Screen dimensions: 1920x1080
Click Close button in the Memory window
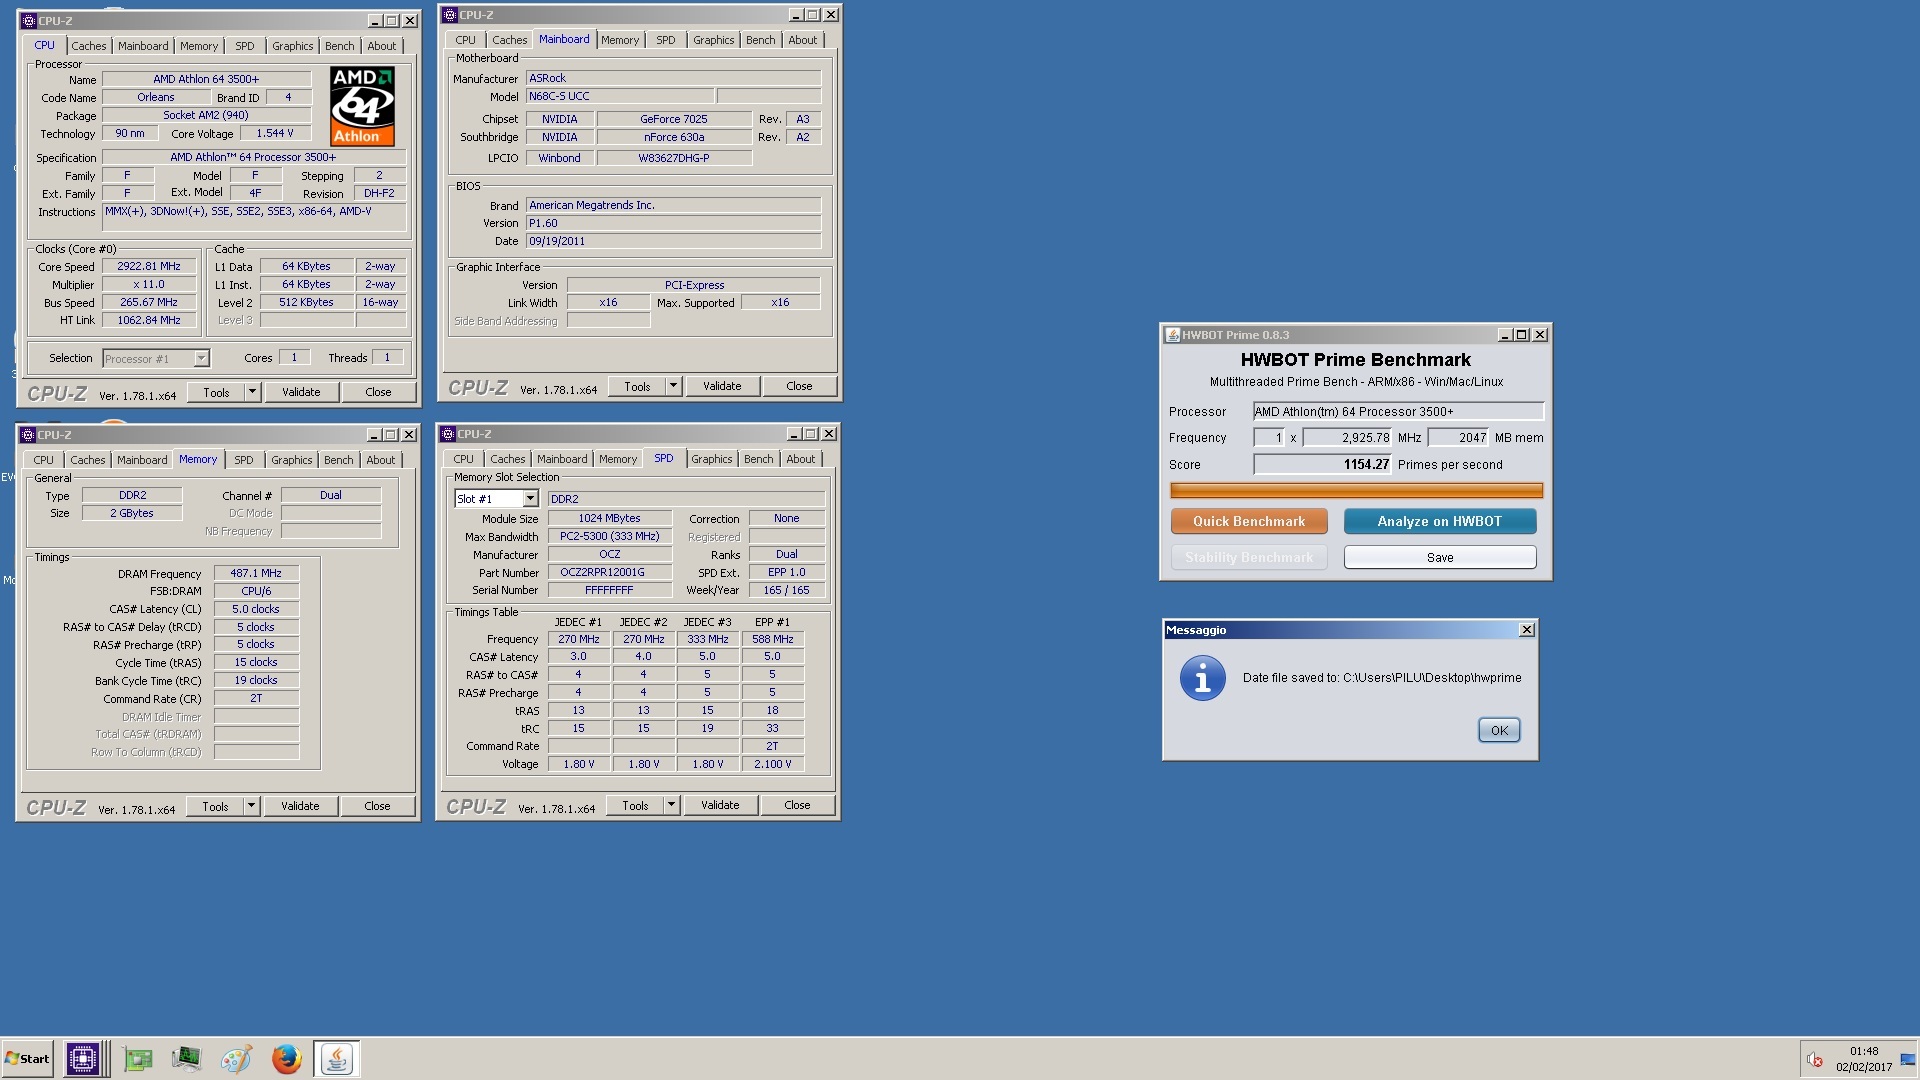377,806
